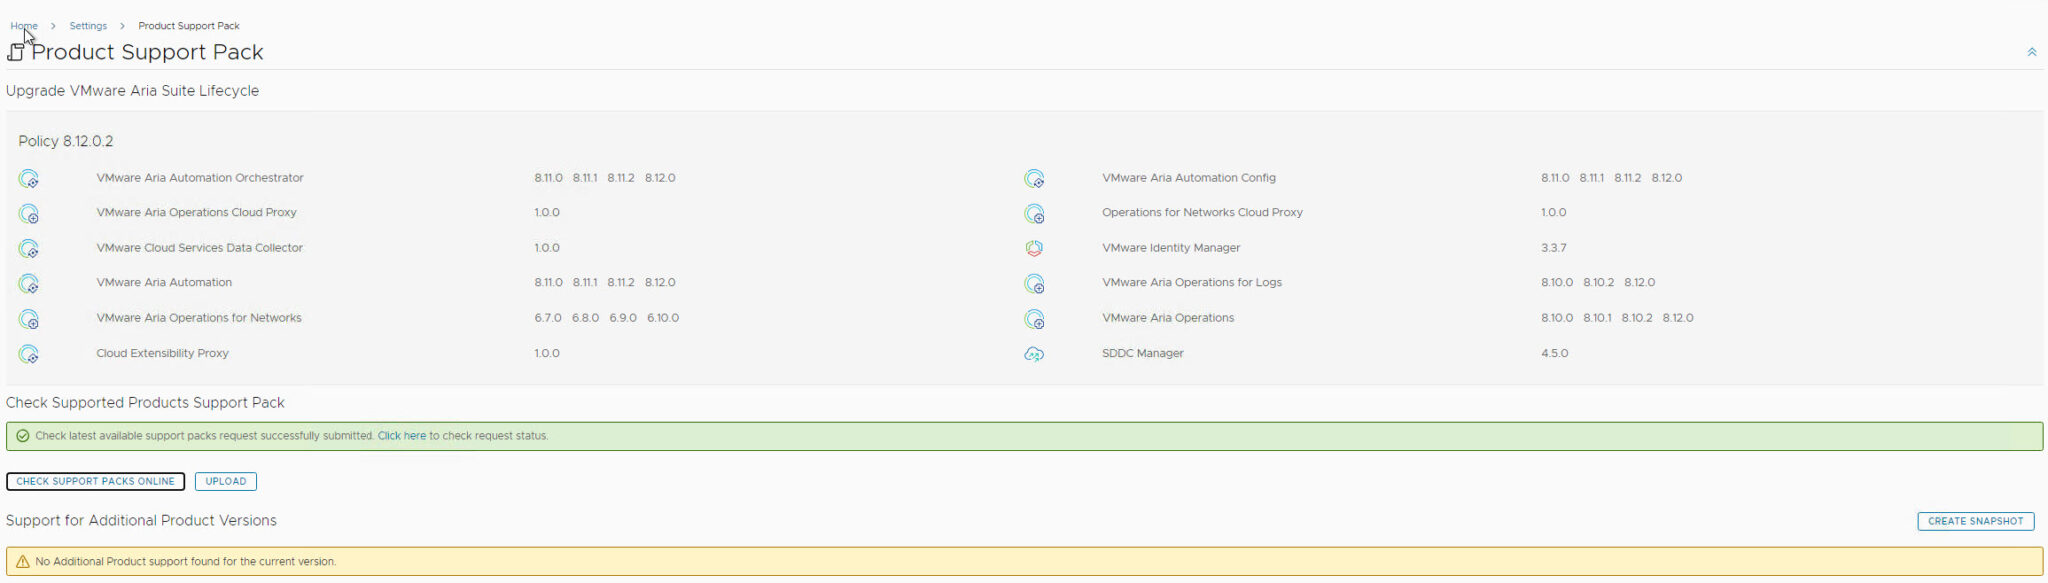Open the Upload support pack button
Viewport: 2048px width, 583px height.
226,481
